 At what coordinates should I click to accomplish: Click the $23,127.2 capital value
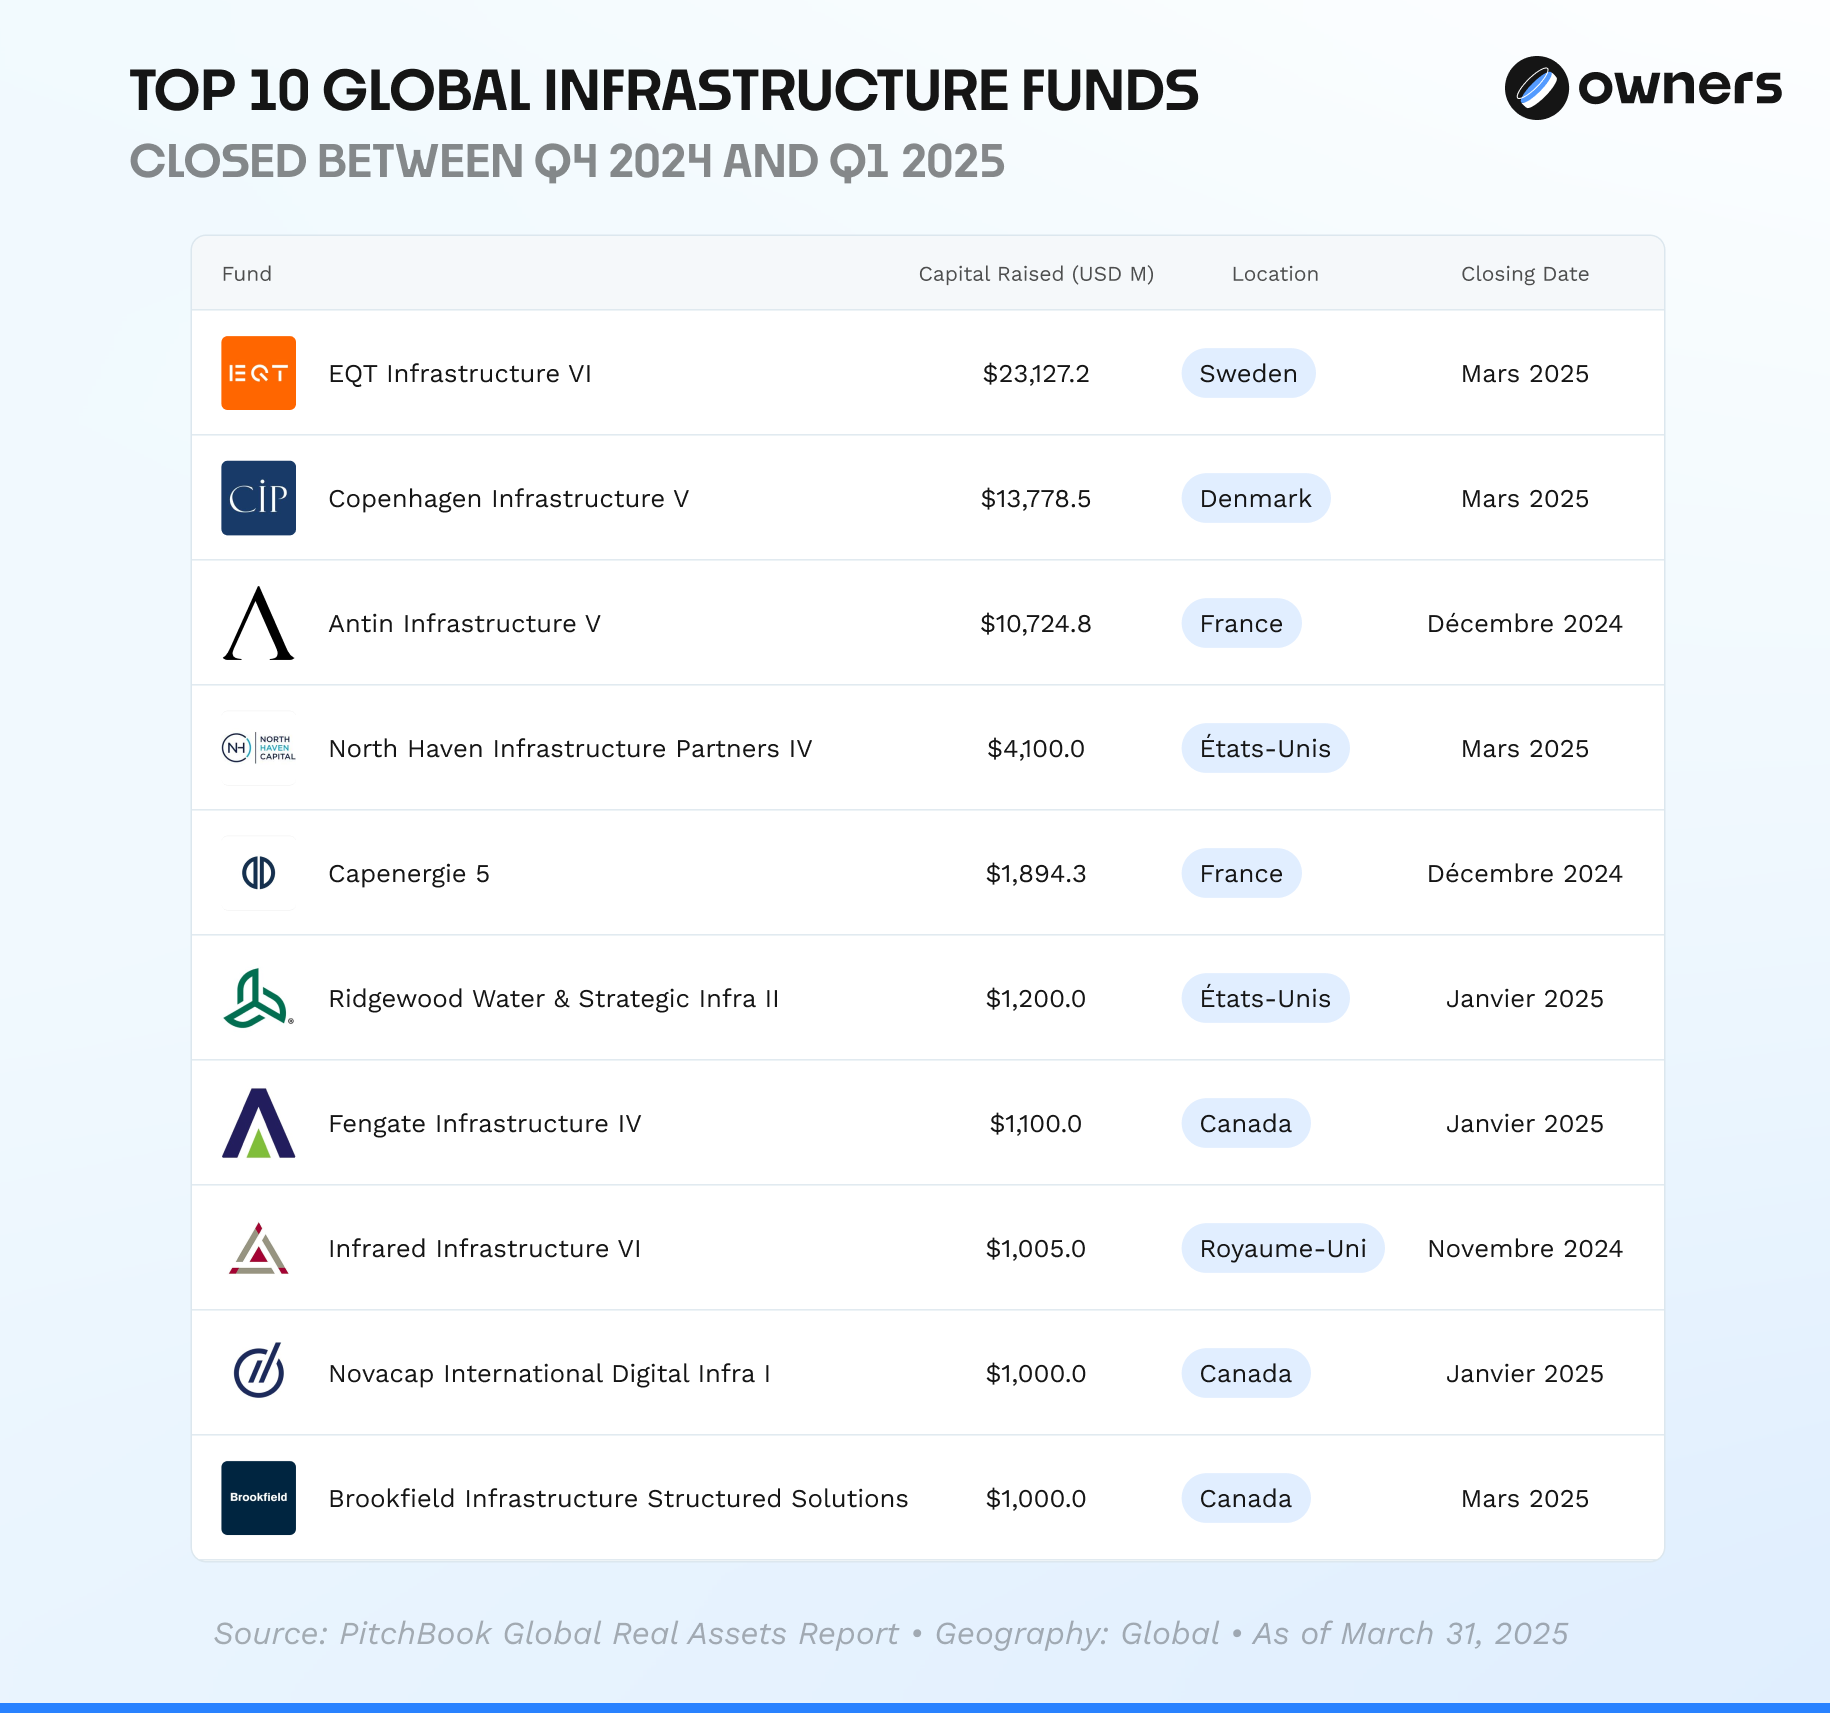[x=1036, y=373]
